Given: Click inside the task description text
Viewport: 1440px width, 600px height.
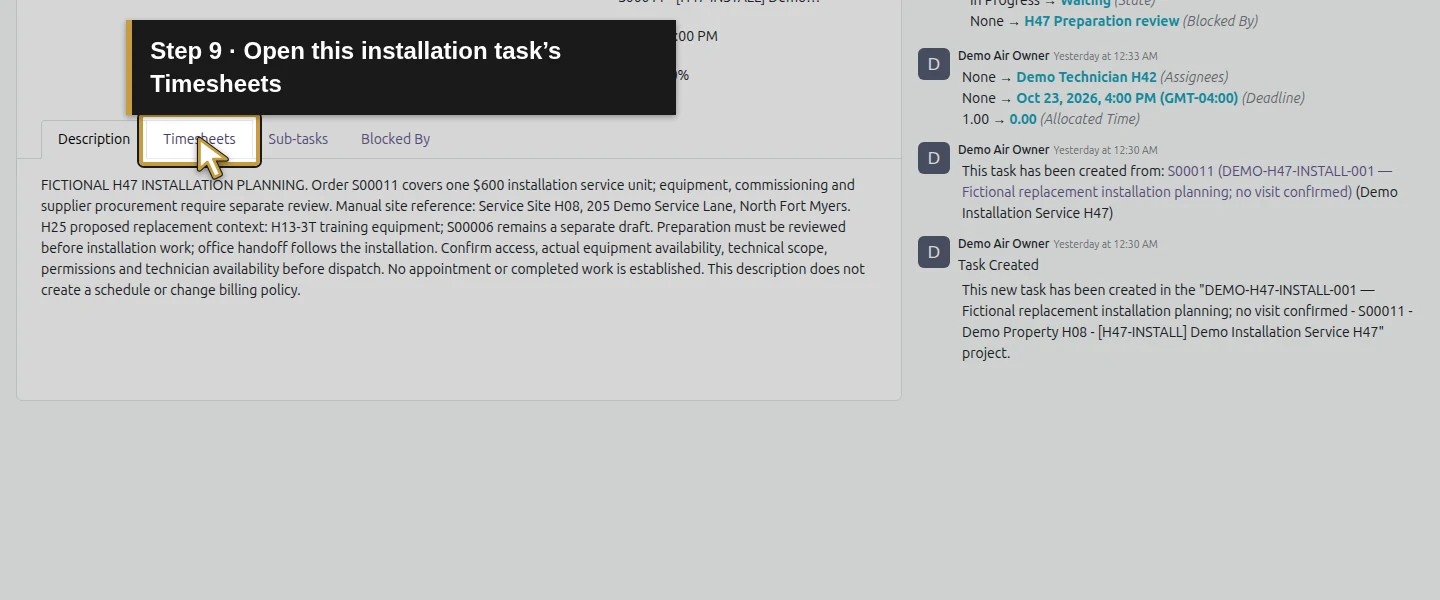Looking at the screenshot, I should pos(453,237).
